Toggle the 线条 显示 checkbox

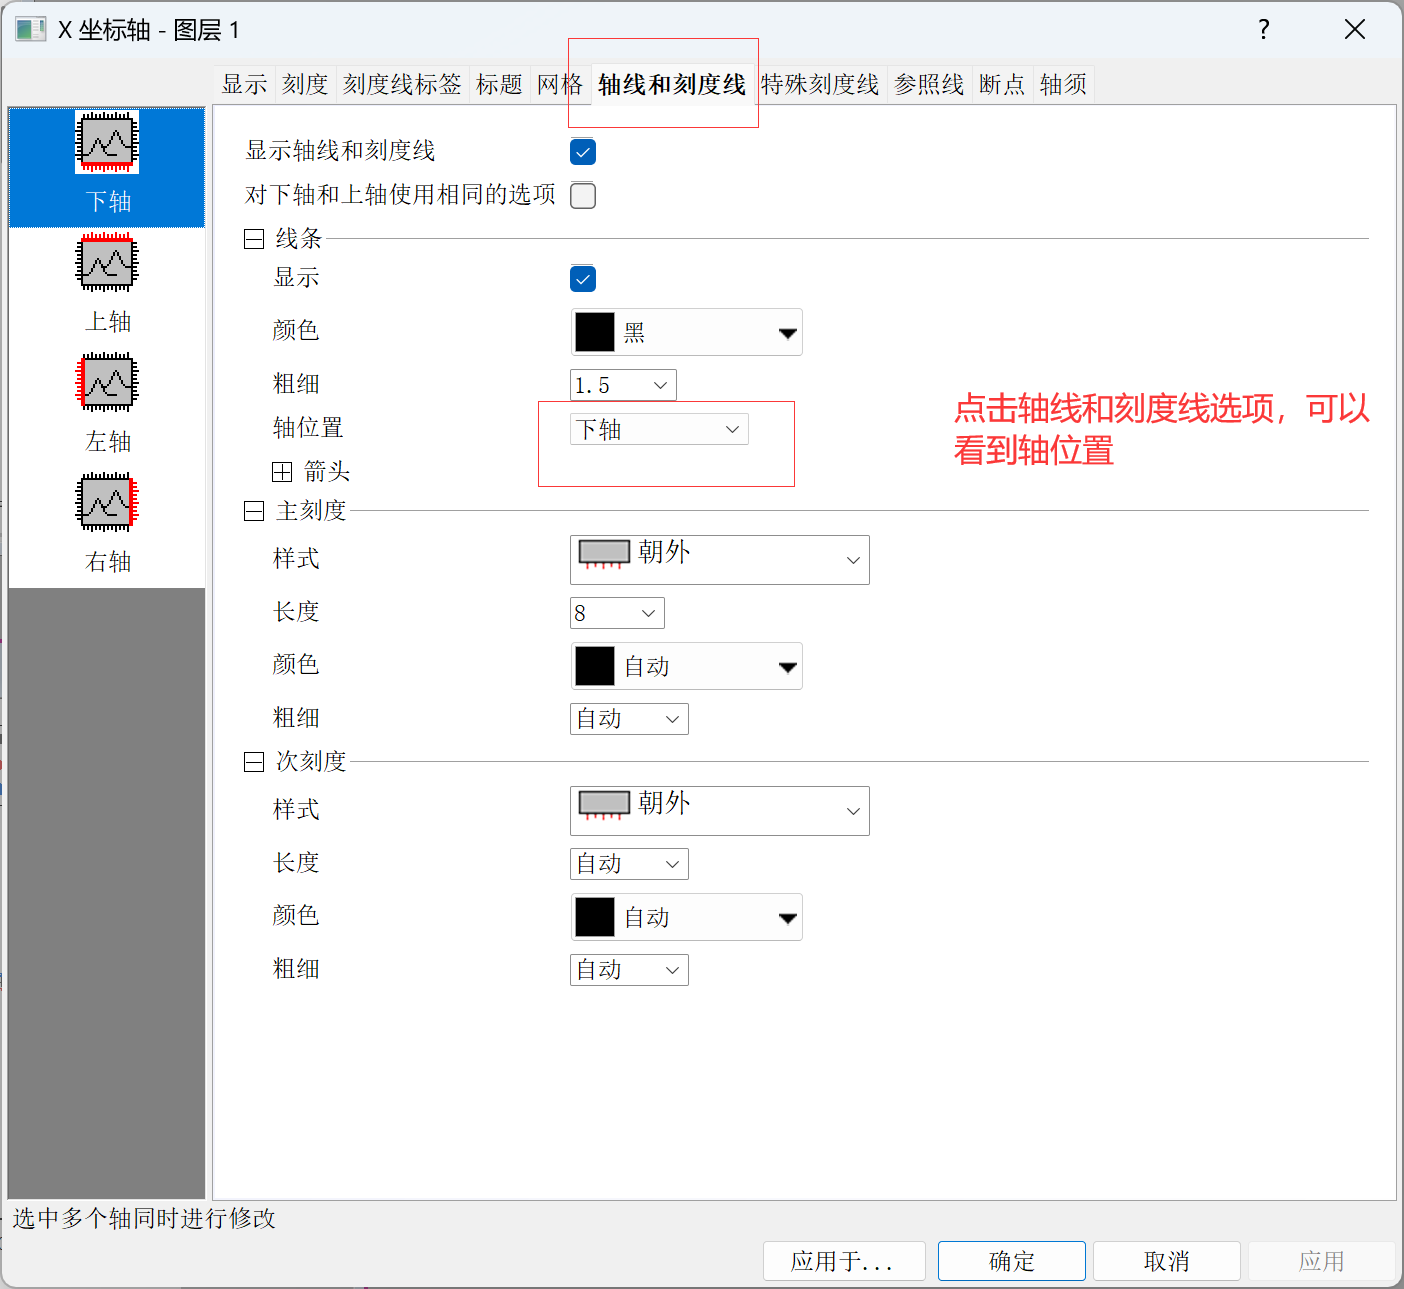[x=583, y=278]
